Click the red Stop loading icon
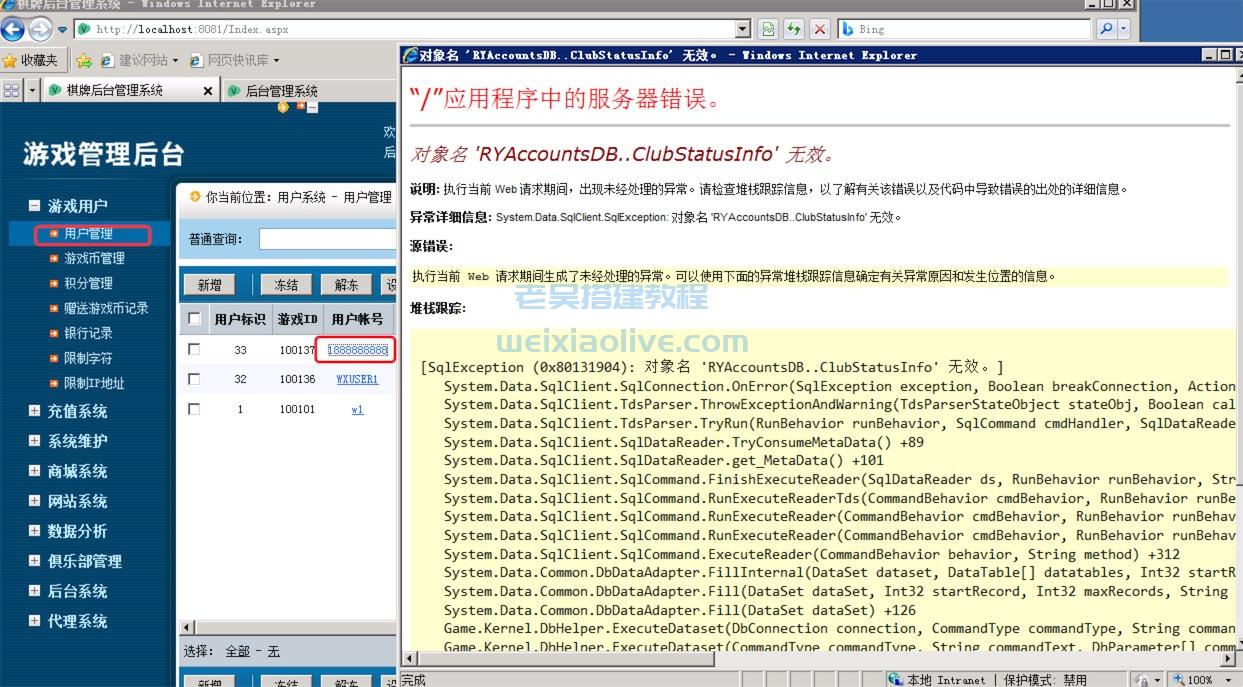Image resolution: width=1243 pixels, height=687 pixels. (819, 29)
